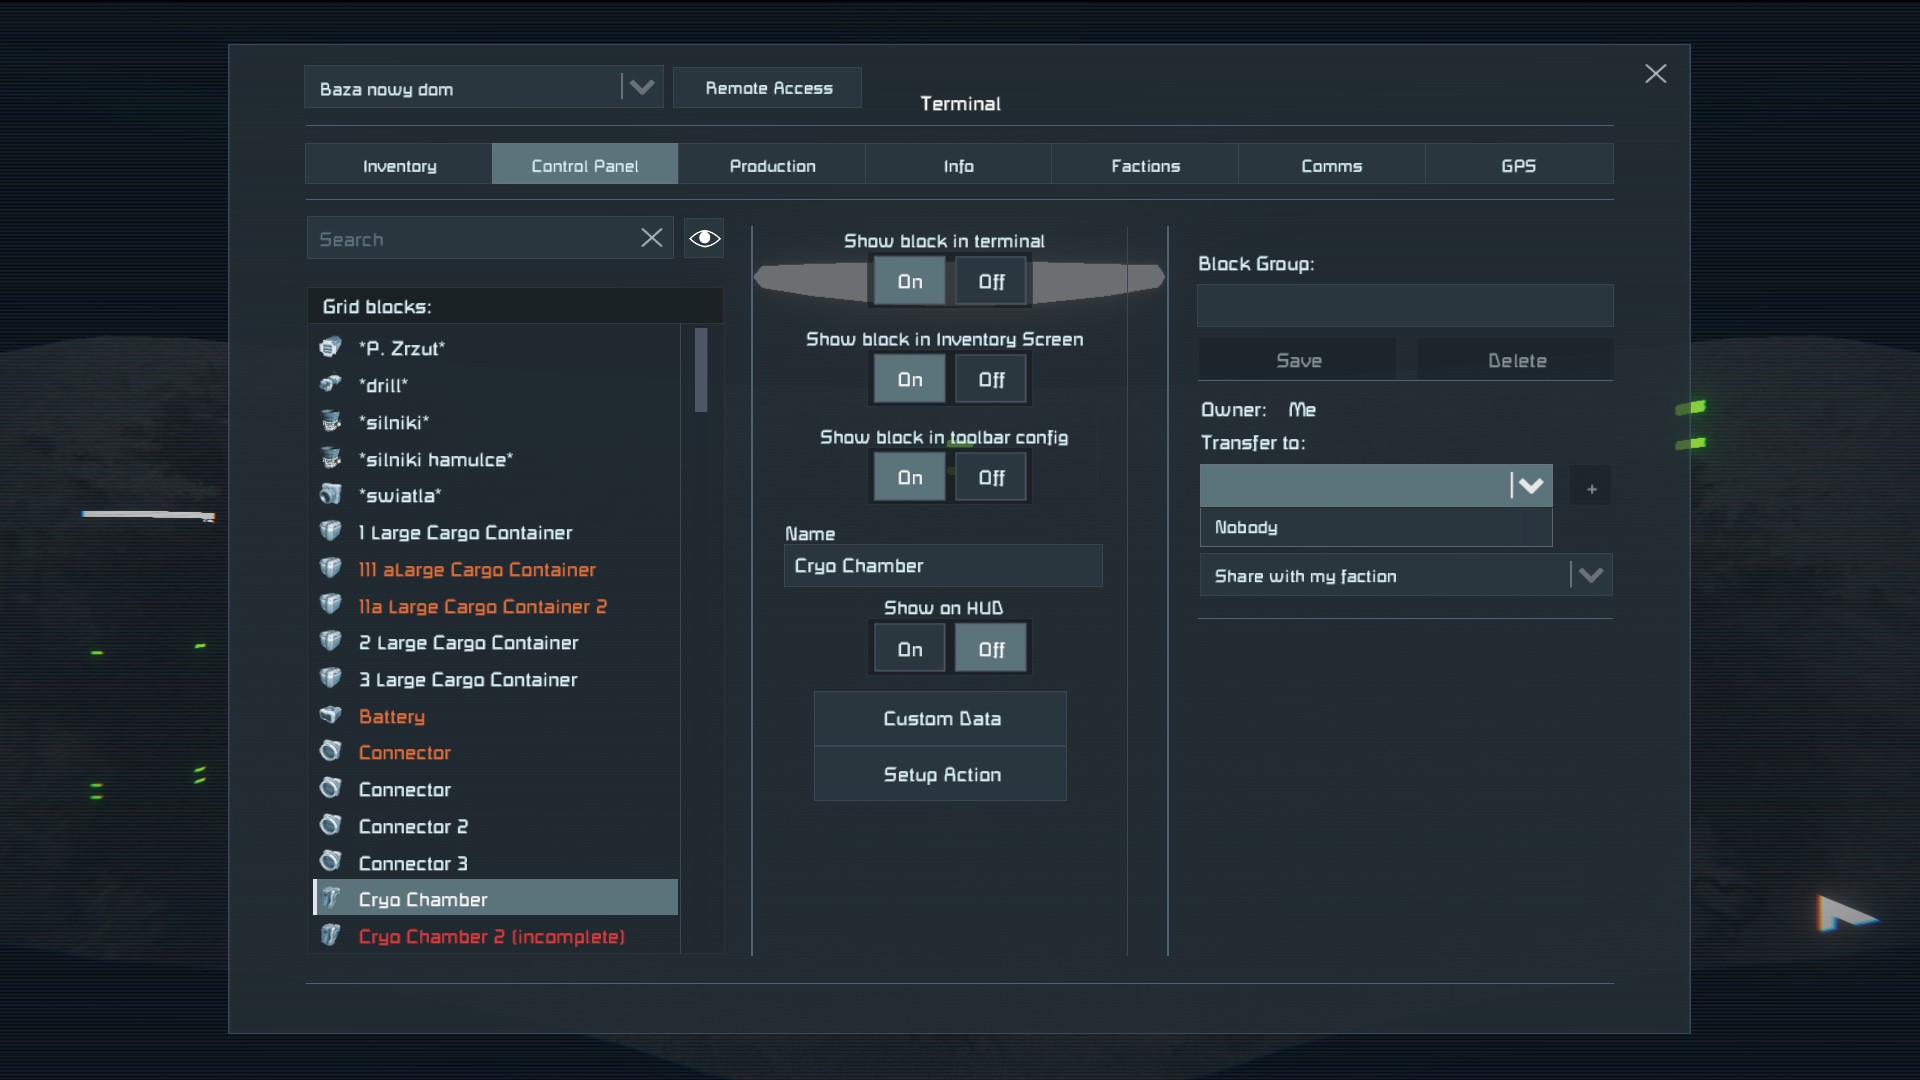Image resolution: width=1920 pixels, height=1080 pixels.
Task: Click the Cryo Chamber 2 incomplete icon
Action: pyautogui.click(x=331, y=935)
